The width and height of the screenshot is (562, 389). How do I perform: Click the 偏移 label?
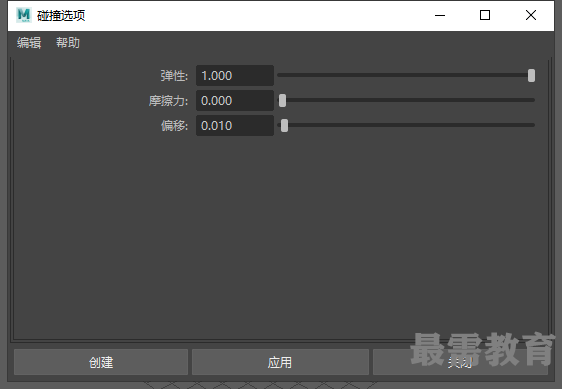pos(174,126)
